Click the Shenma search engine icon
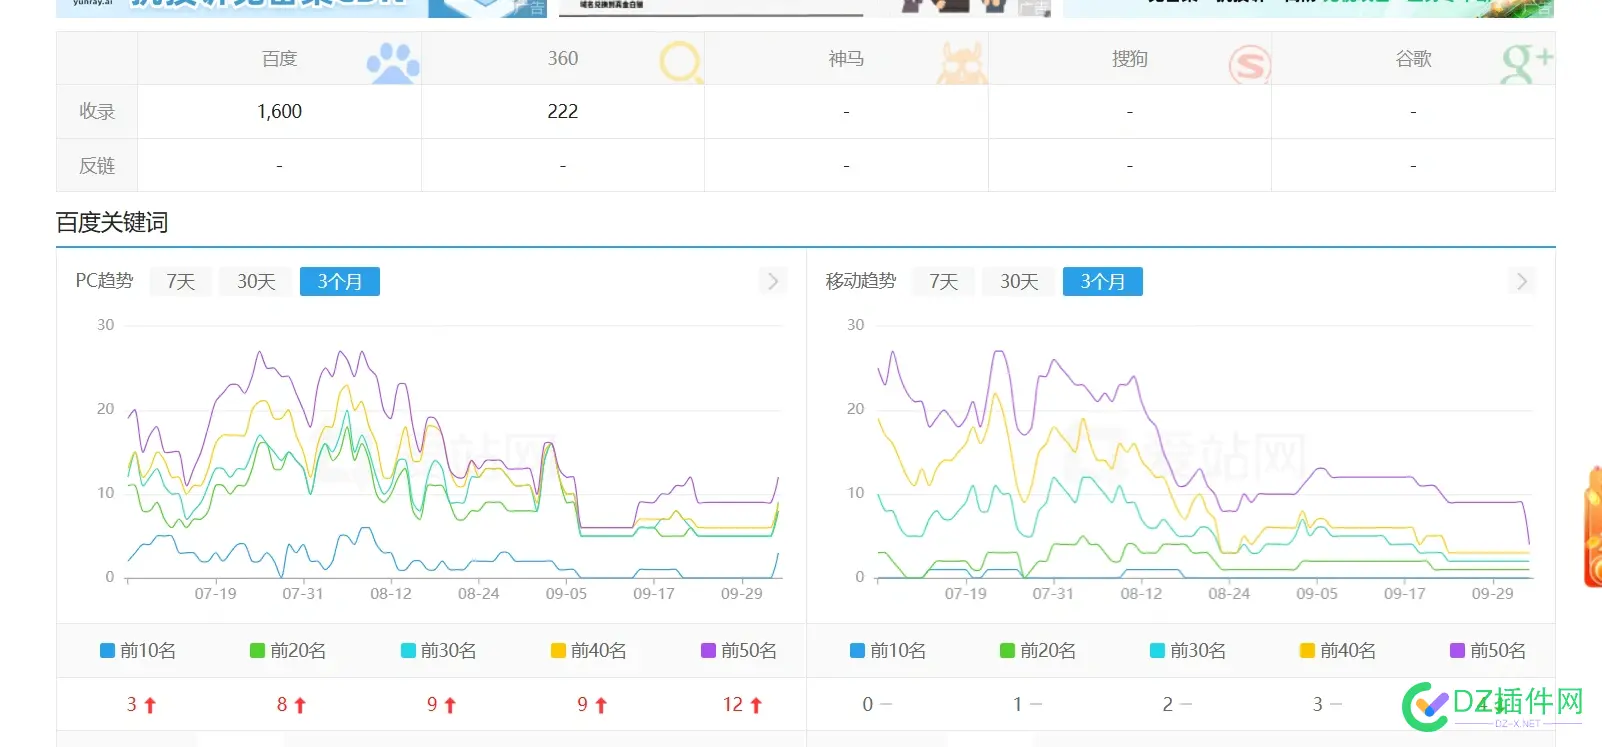 pyautogui.click(x=962, y=63)
